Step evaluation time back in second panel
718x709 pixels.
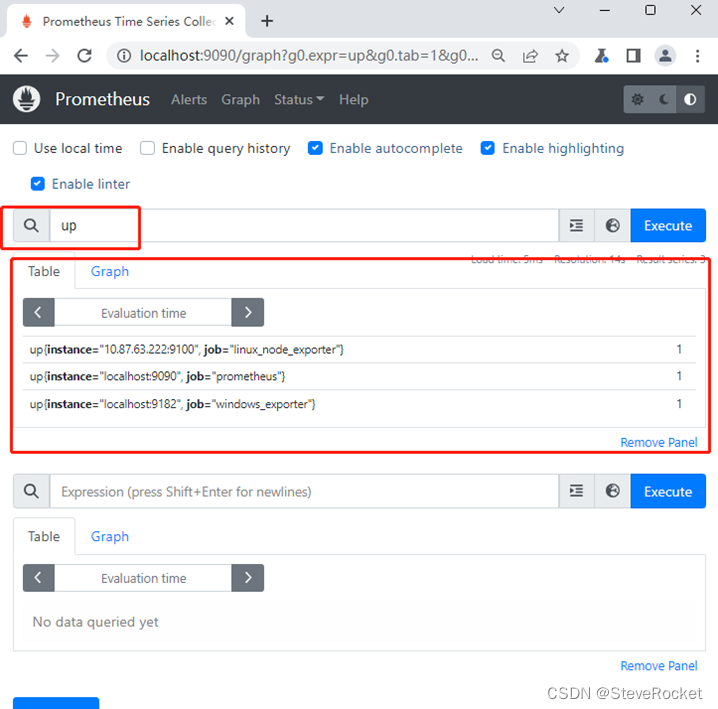click(38, 578)
